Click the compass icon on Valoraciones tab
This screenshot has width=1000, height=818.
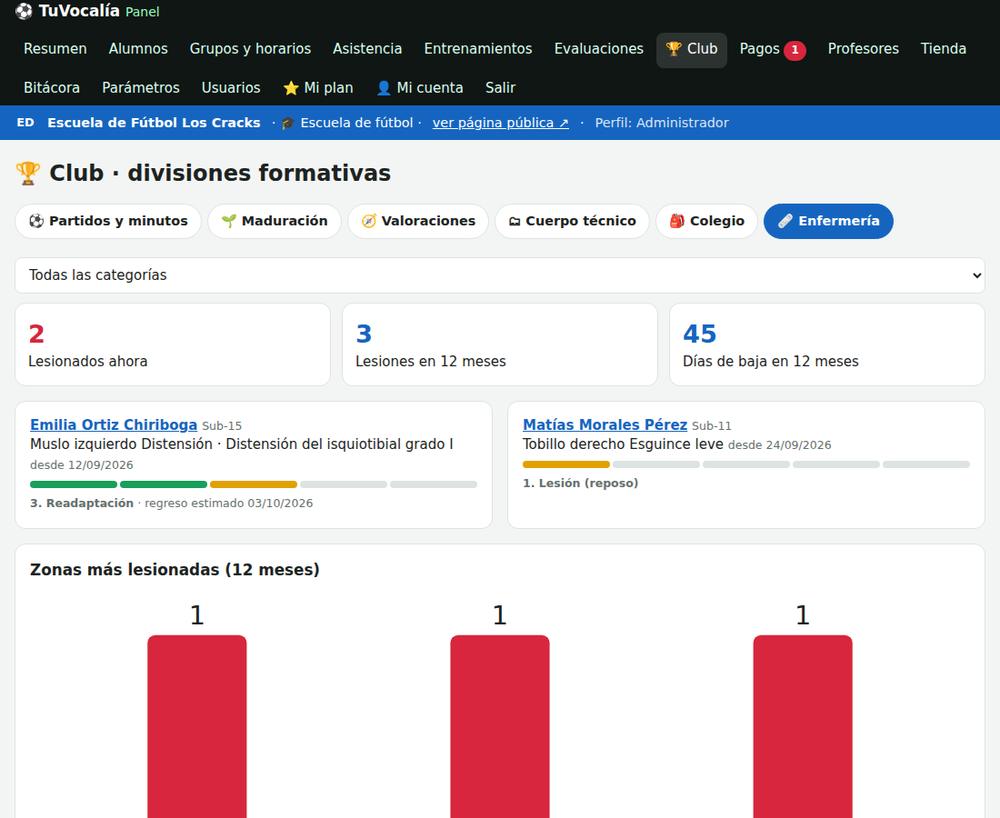click(x=369, y=221)
